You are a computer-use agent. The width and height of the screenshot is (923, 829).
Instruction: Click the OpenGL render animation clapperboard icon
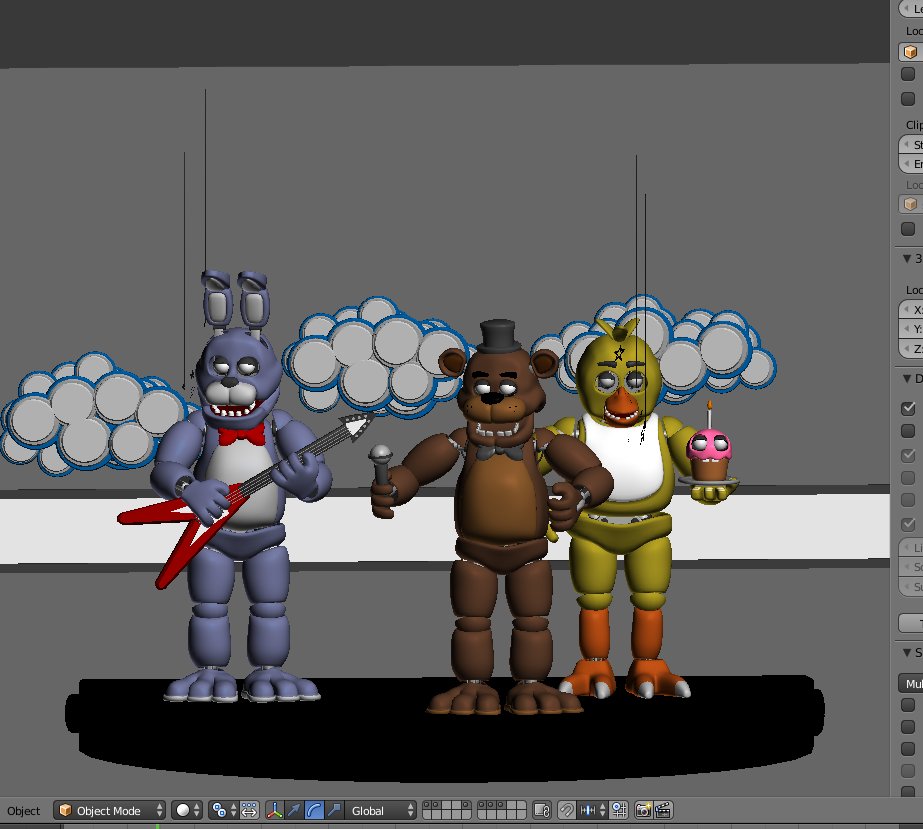(x=663, y=811)
